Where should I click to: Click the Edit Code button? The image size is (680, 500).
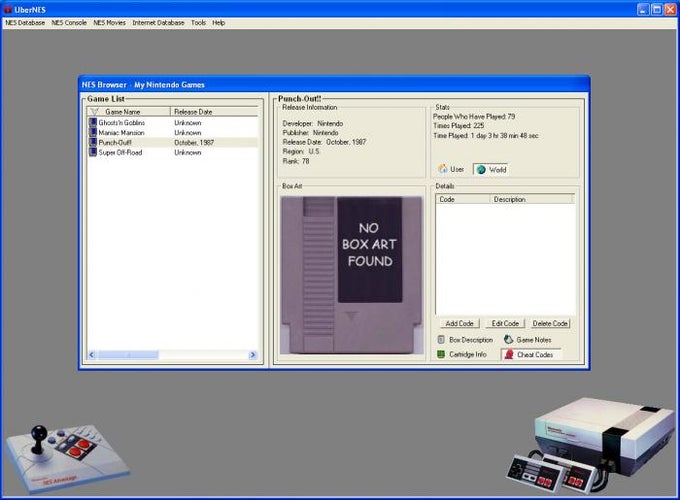pyautogui.click(x=505, y=324)
